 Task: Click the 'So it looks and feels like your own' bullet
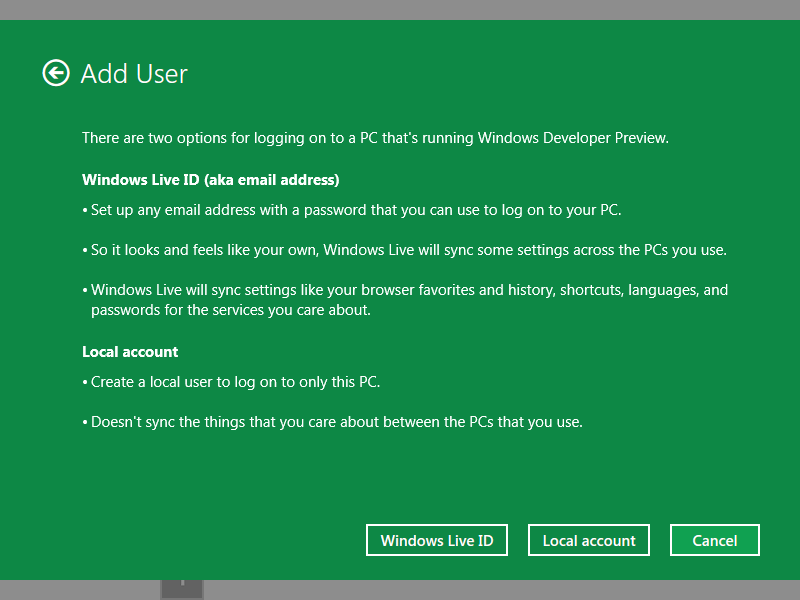point(405,250)
